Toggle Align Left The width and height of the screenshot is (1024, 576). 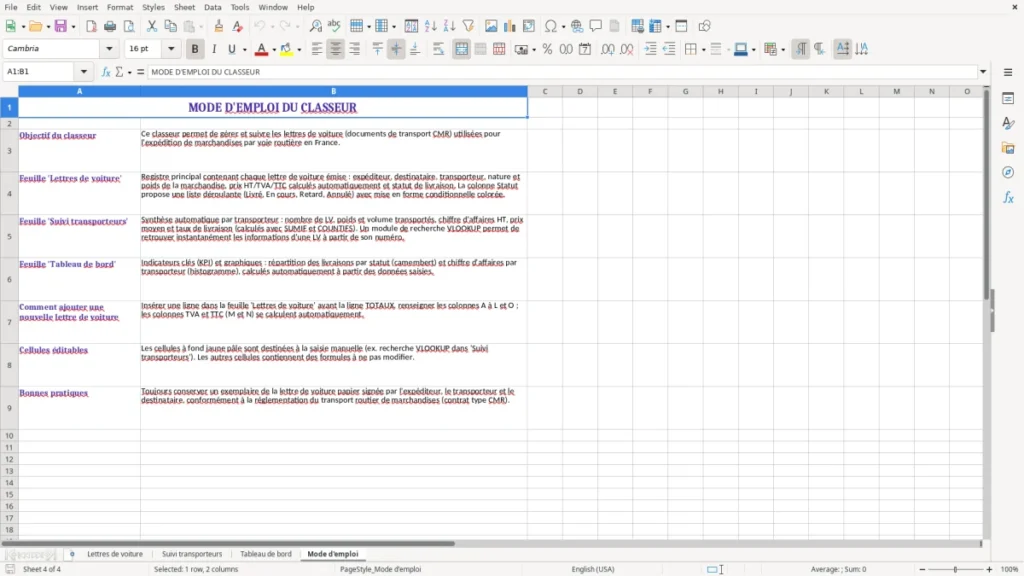click(x=317, y=49)
